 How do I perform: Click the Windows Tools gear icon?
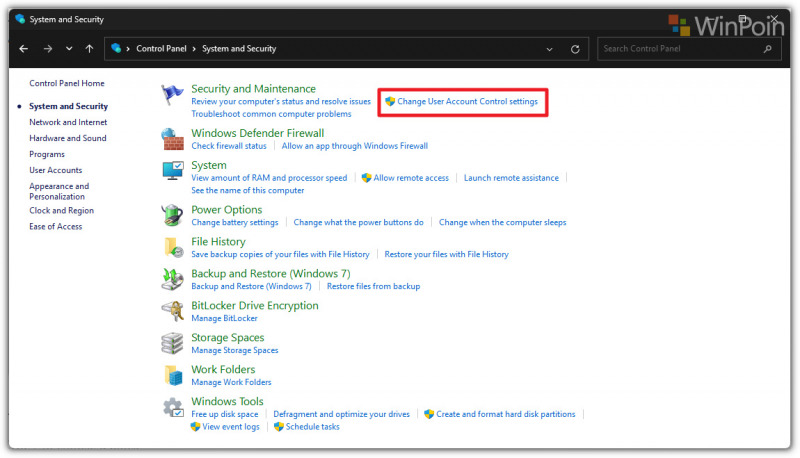click(x=173, y=408)
